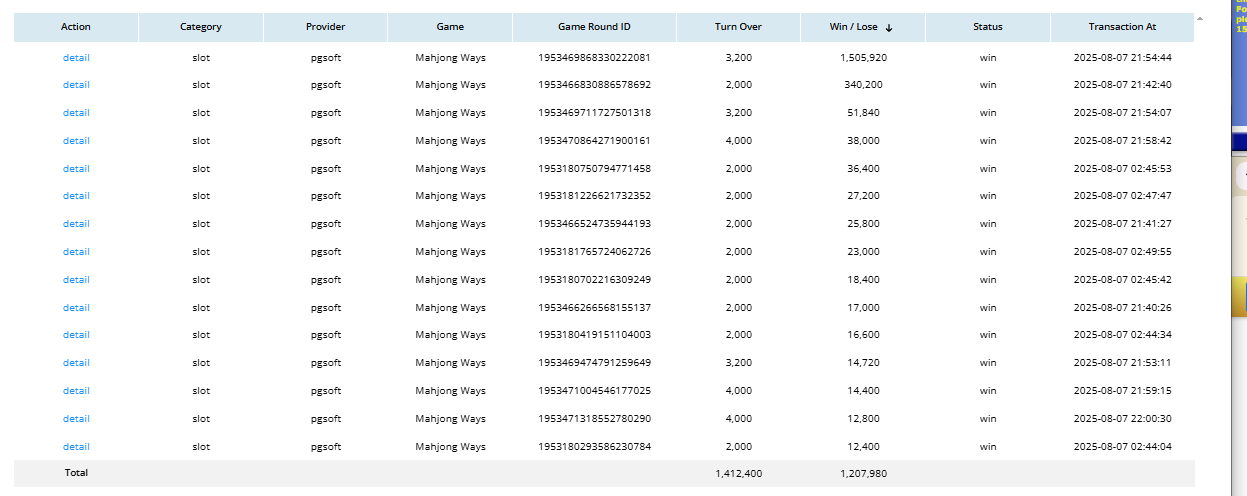Open detail for round 1953181765724062726
1247x496 pixels.
tap(76, 252)
